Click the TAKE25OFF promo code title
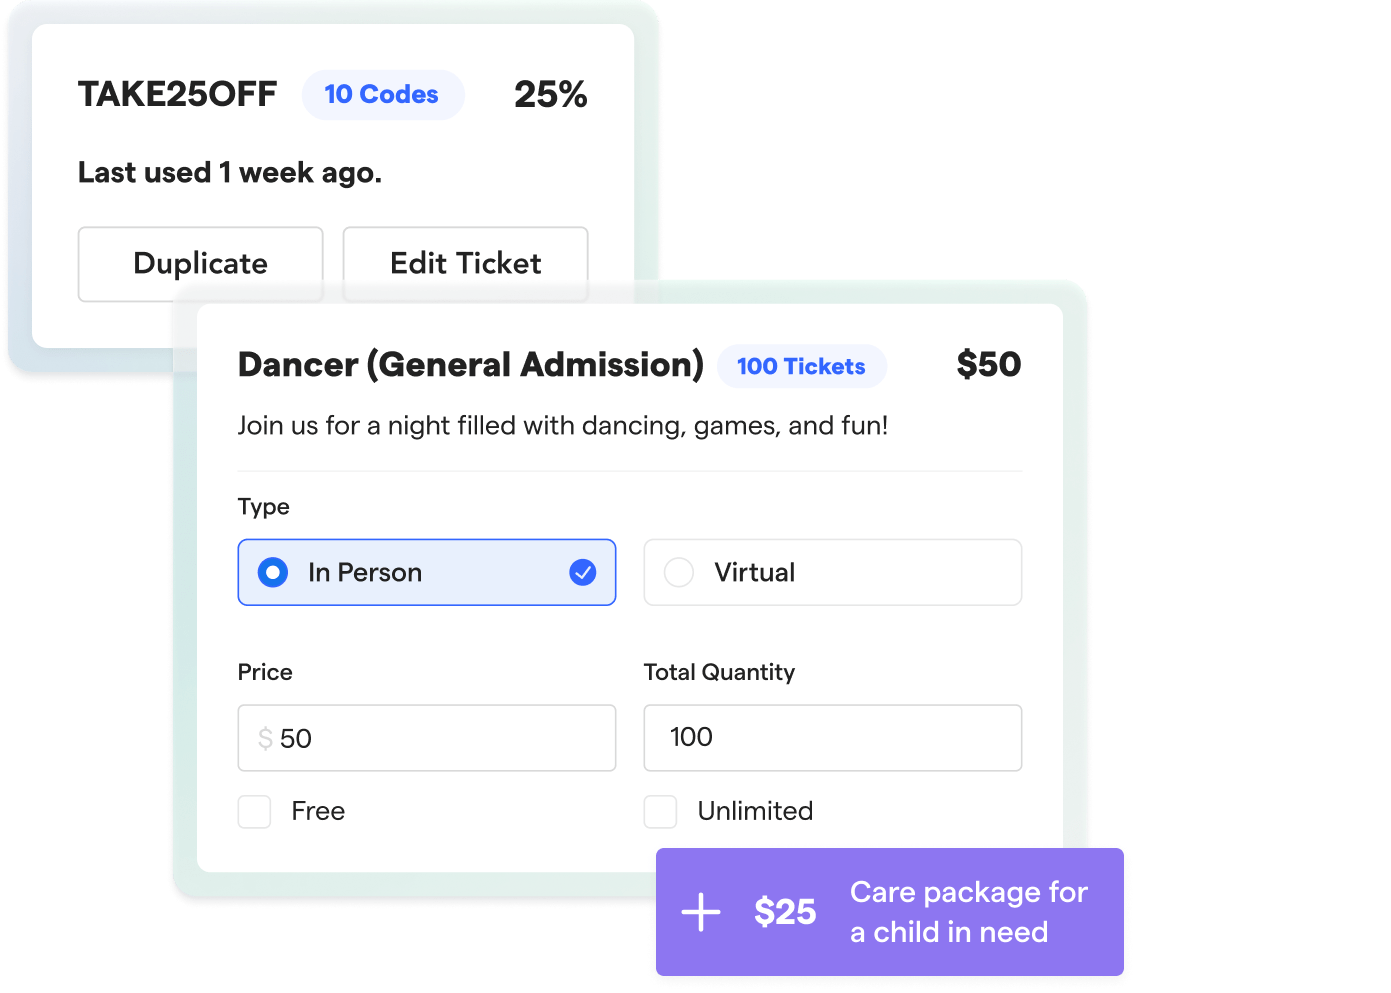The width and height of the screenshot is (1391, 993). pyautogui.click(x=178, y=94)
